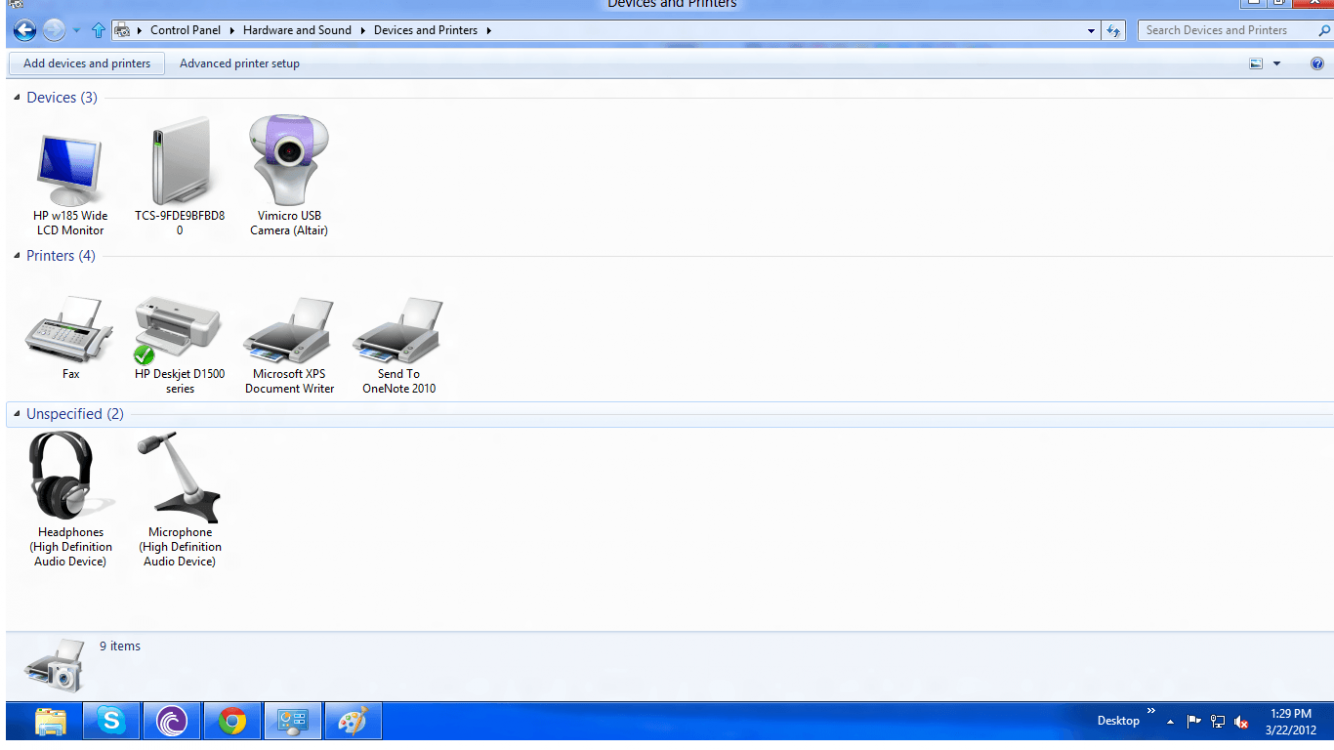1334x750 pixels.
Task: Show hidden tray icons arrow
Action: click(1170, 721)
